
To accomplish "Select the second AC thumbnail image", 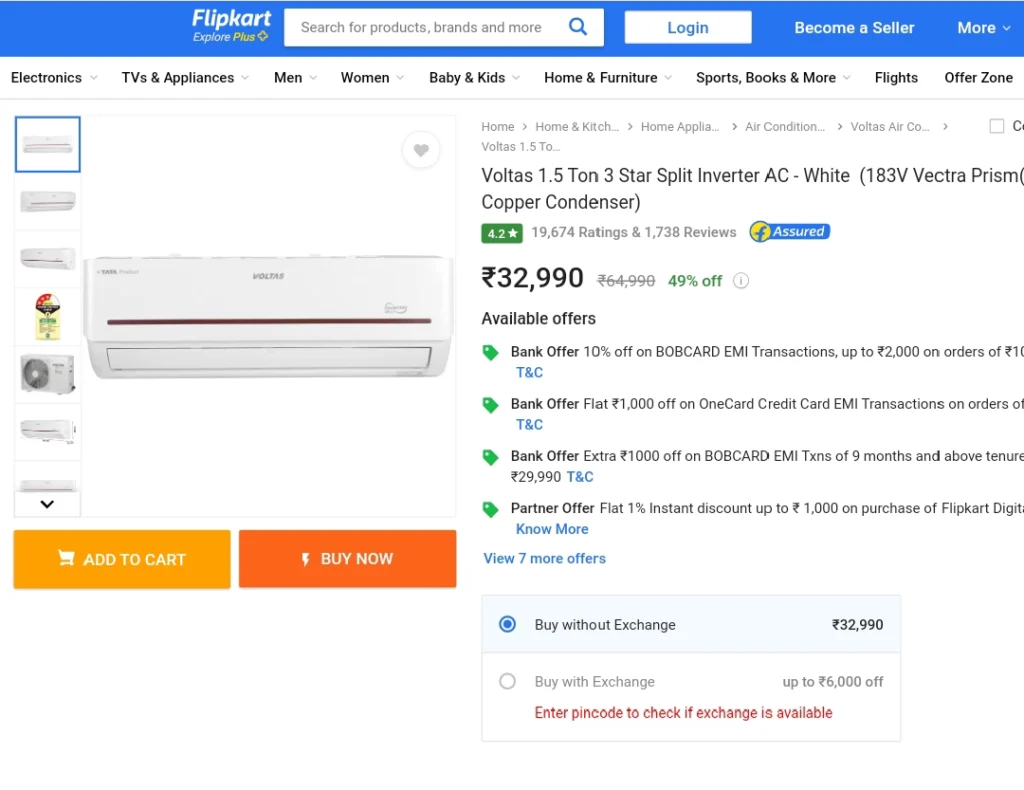I will 48,201.
